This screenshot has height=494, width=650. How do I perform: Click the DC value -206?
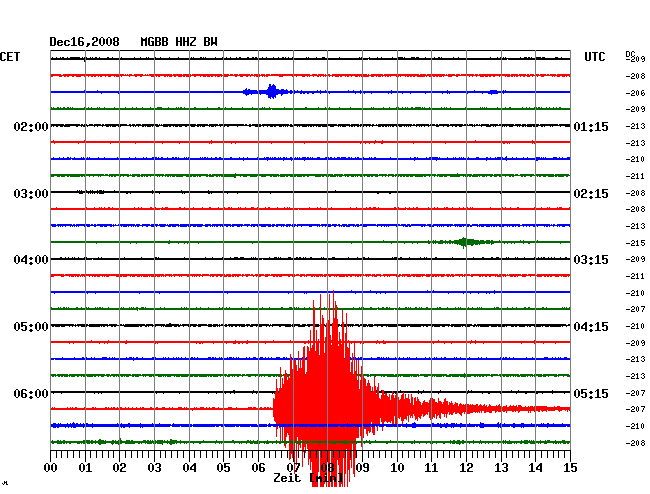(635, 93)
